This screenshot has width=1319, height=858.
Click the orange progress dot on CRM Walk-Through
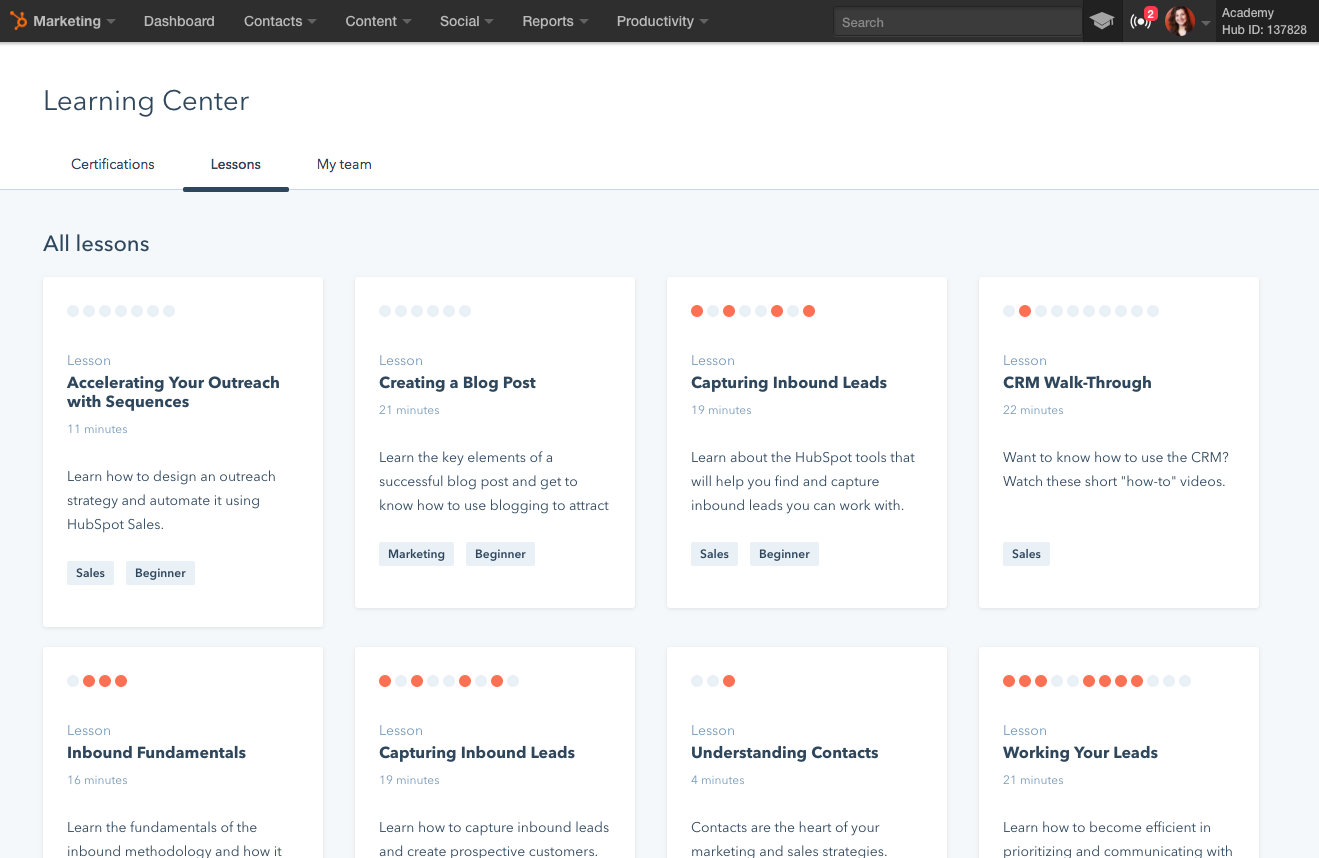coord(1025,311)
